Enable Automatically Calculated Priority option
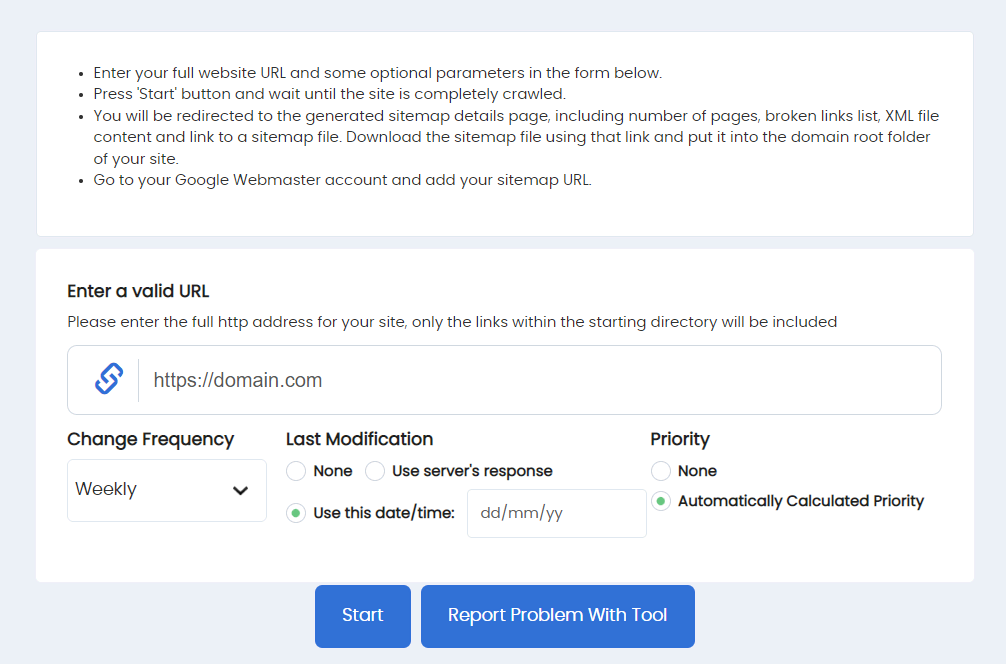 661,501
